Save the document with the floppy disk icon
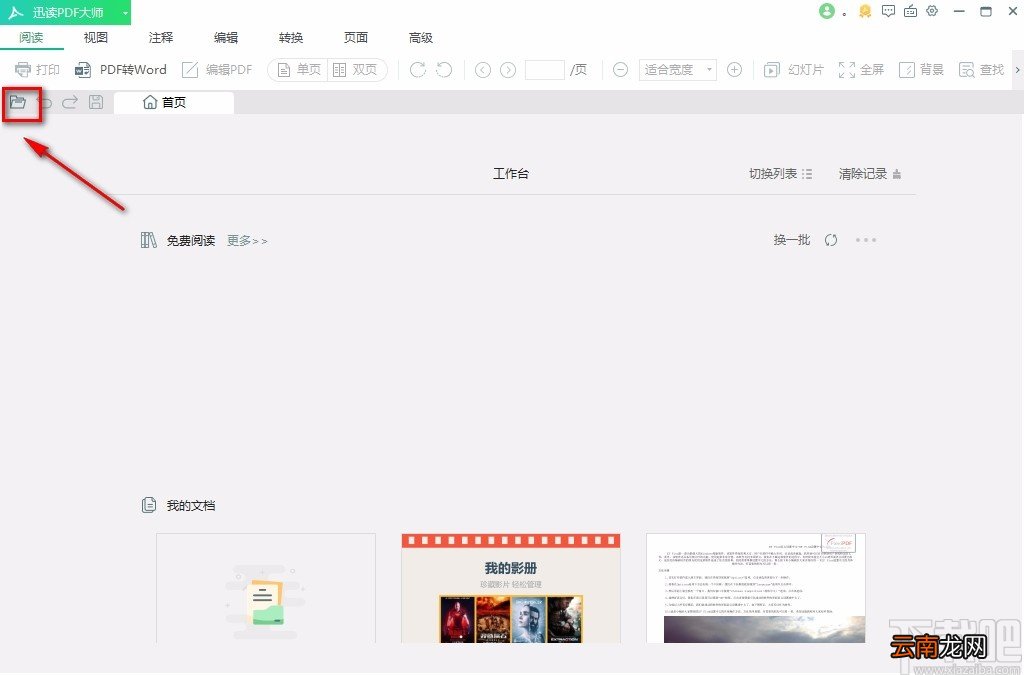The image size is (1024, 675). [x=96, y=102]
